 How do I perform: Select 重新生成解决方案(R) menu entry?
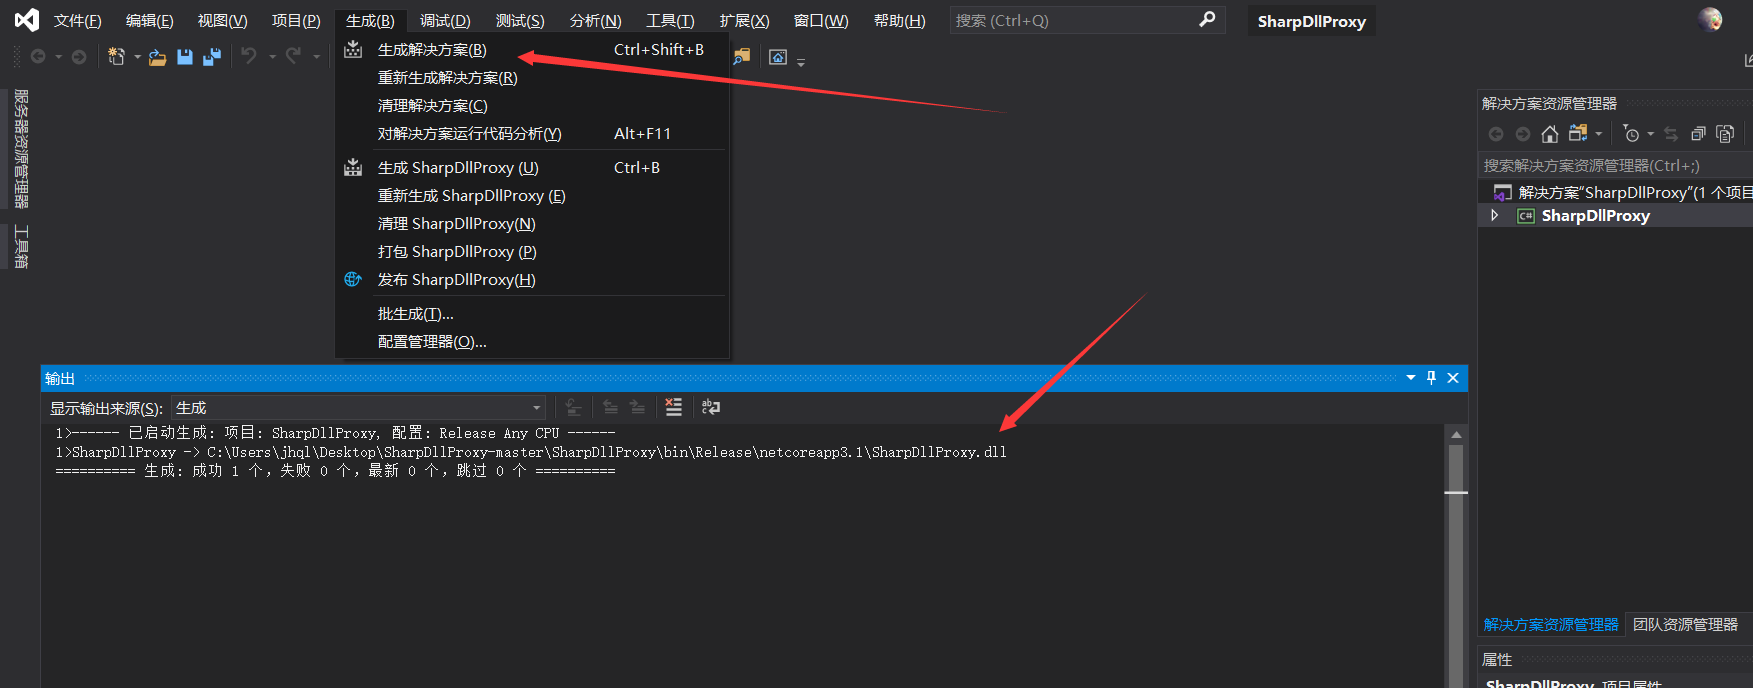coord(532,78)
